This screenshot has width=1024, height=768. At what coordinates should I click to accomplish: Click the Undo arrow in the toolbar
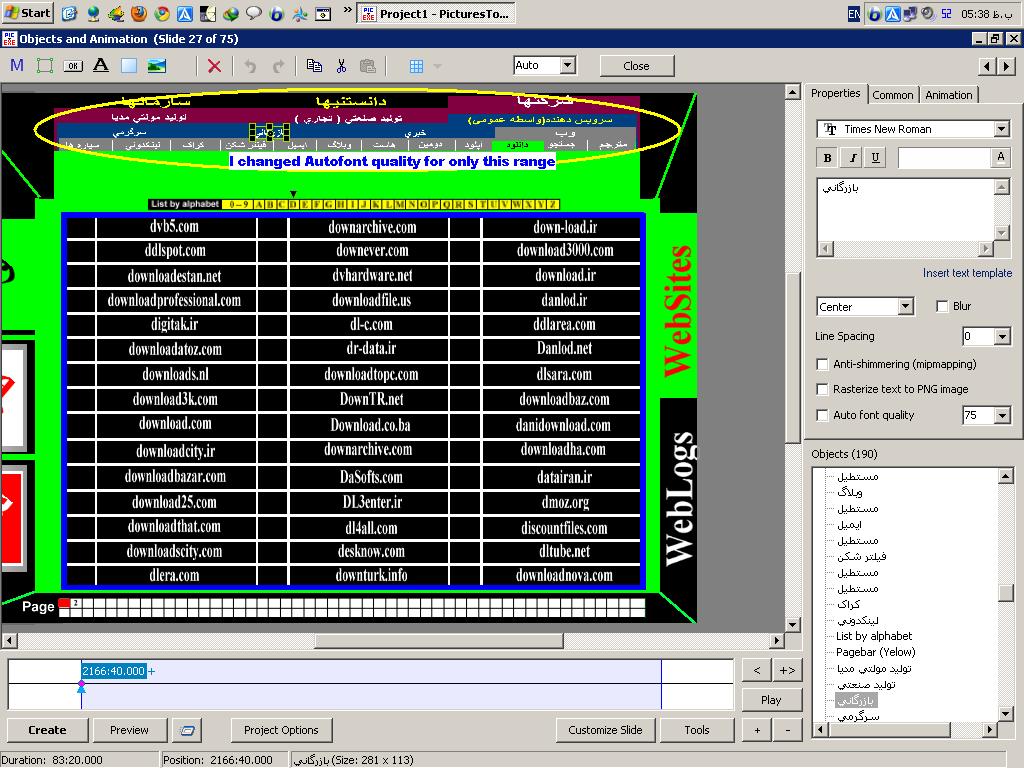250,65
